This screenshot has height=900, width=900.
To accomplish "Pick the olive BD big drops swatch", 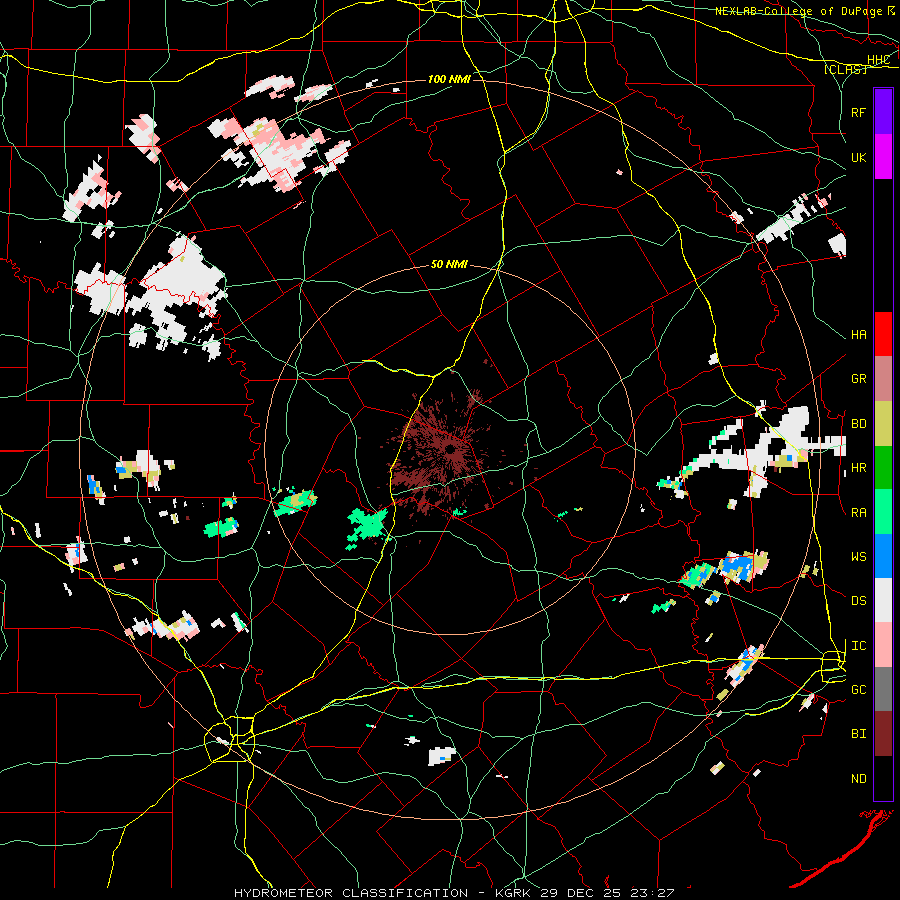I will coord(883,423).
